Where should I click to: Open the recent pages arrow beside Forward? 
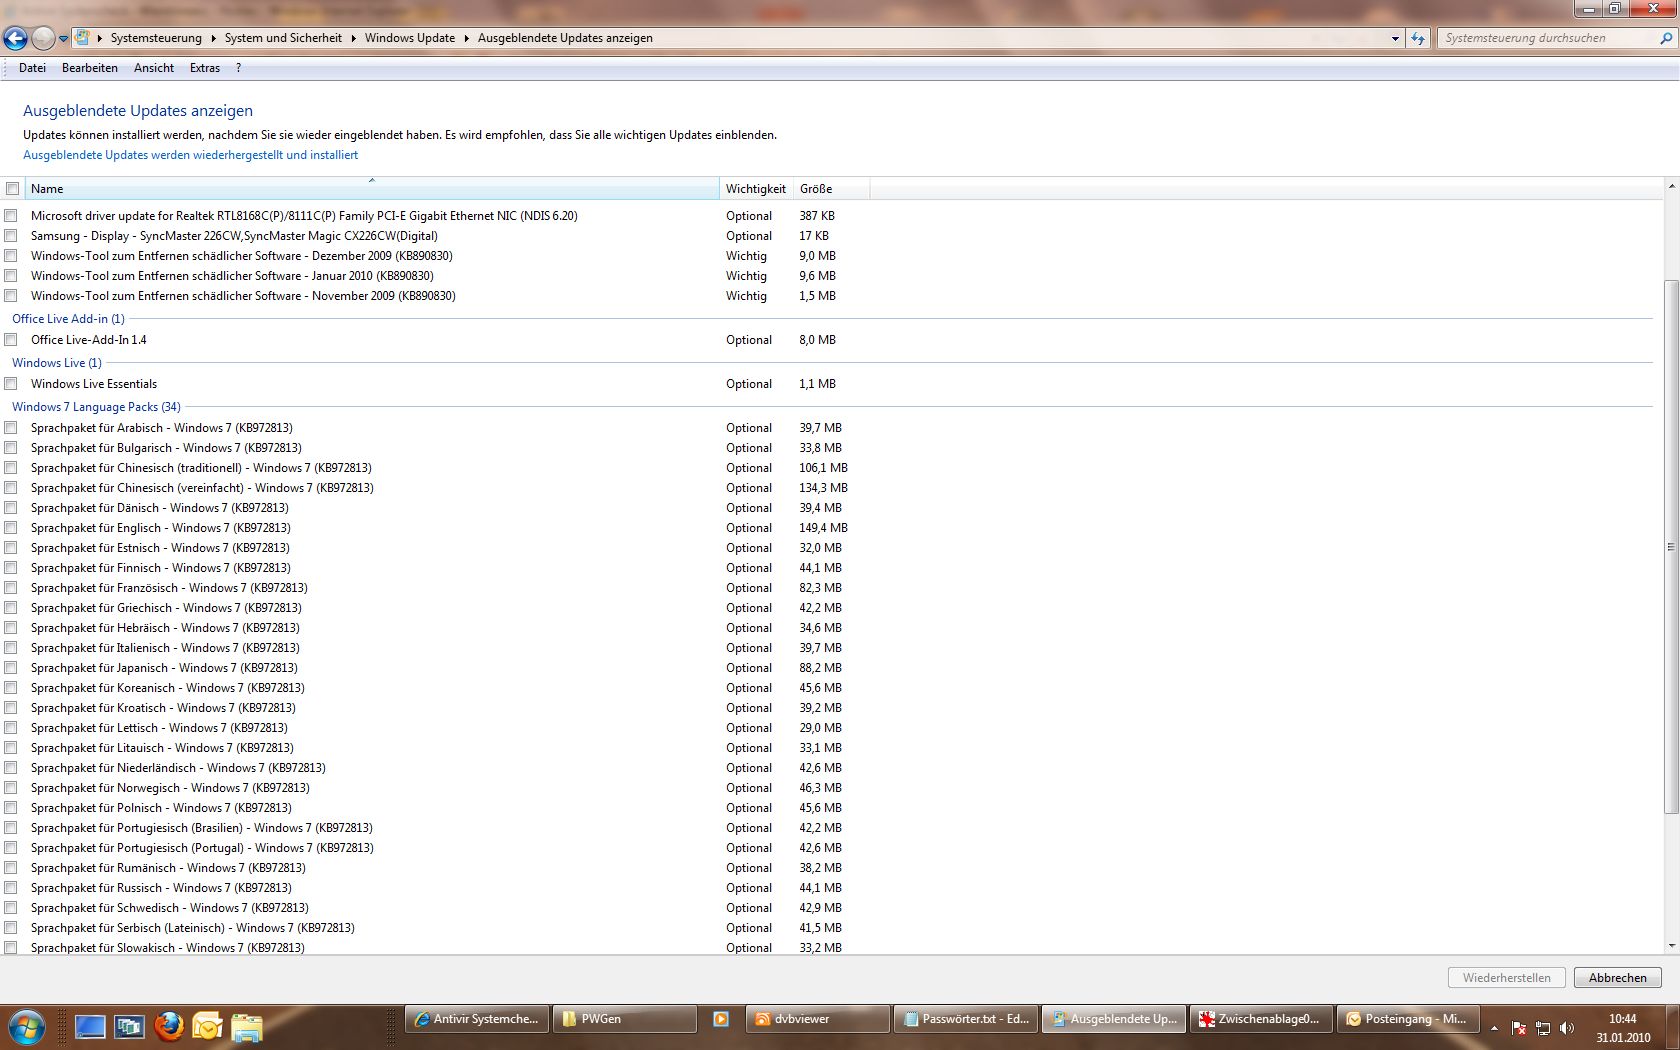click(64, 39)
